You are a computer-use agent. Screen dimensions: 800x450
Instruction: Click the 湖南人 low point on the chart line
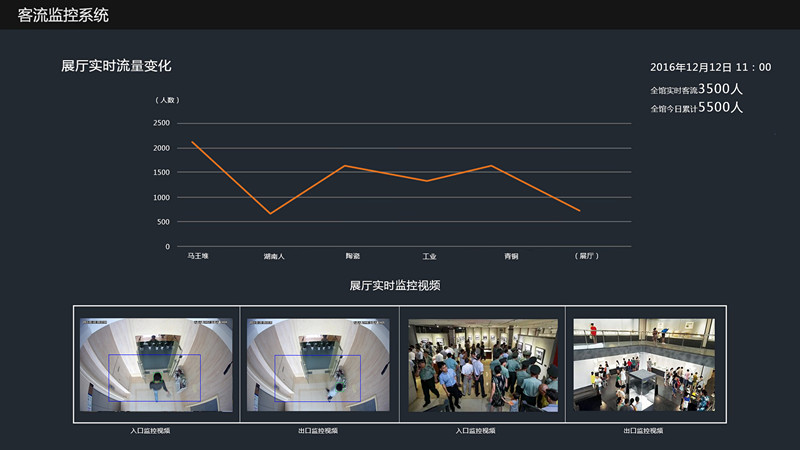pyautogui.click(x=270, y=213)
